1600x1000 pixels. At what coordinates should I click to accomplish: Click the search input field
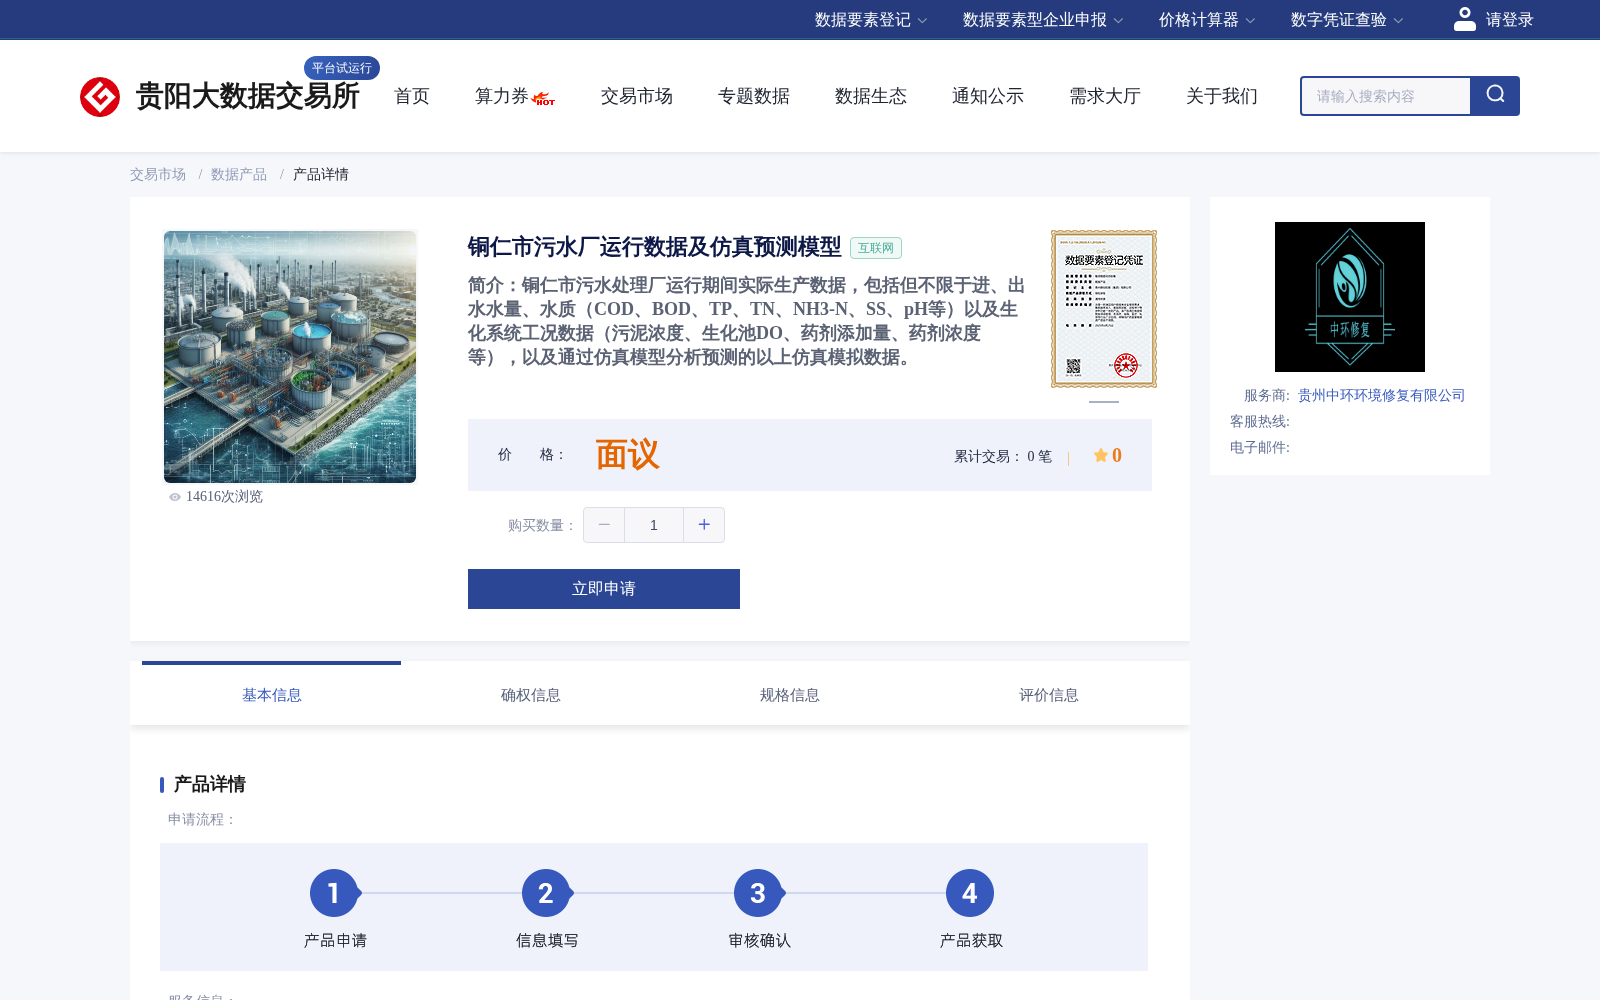[x=1386, y=96]
